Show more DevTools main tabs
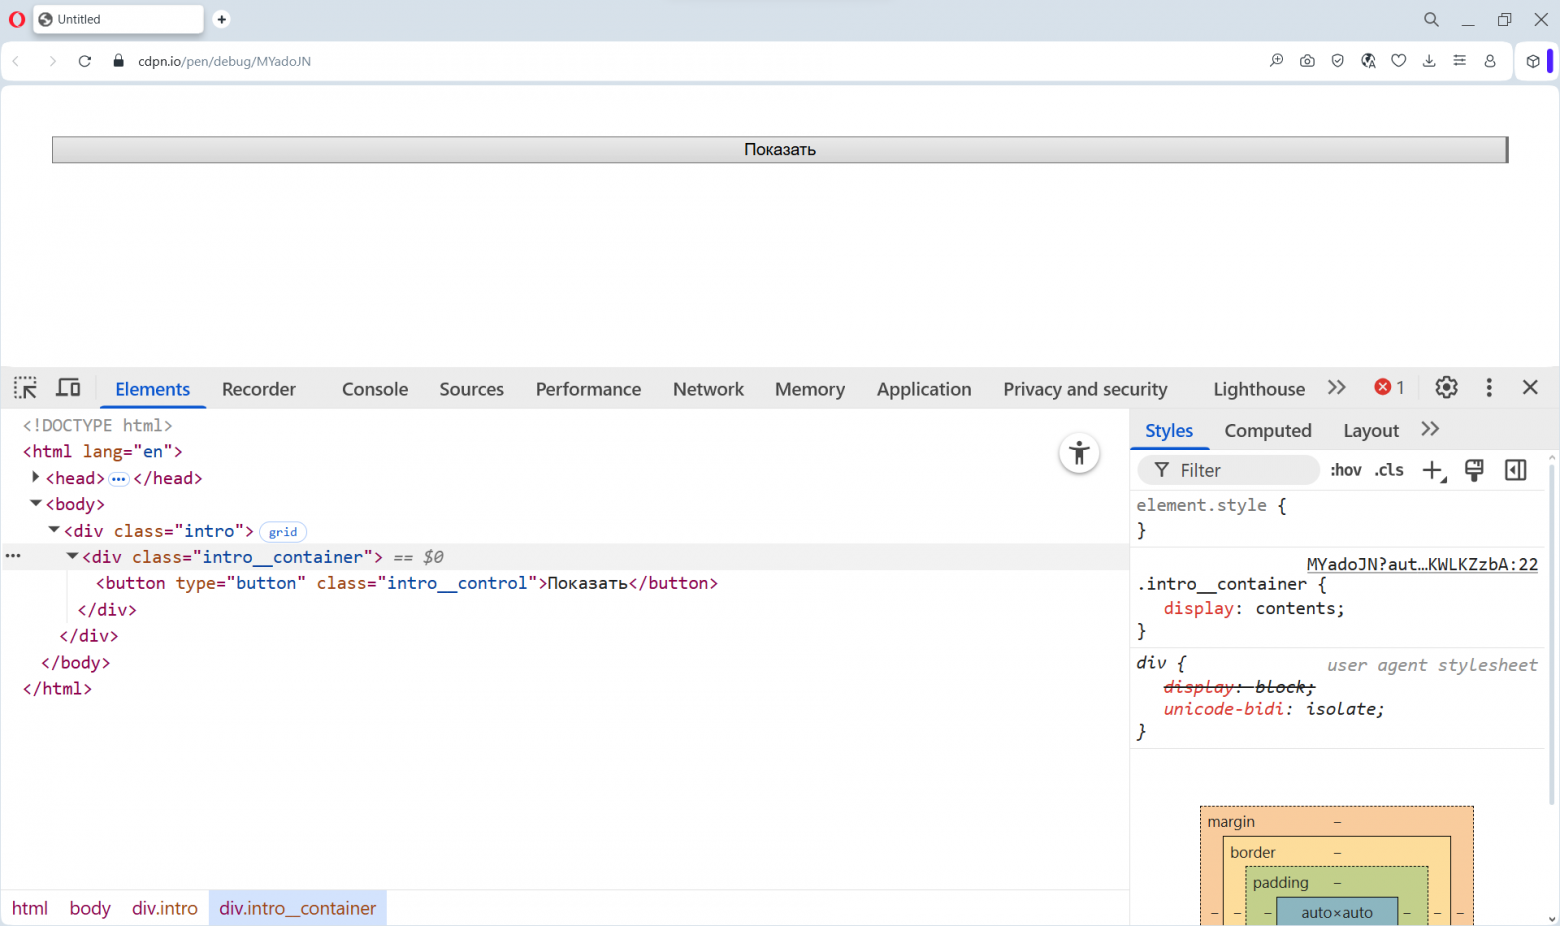Screen dimensions: 1560x926 pos(1337,387)
